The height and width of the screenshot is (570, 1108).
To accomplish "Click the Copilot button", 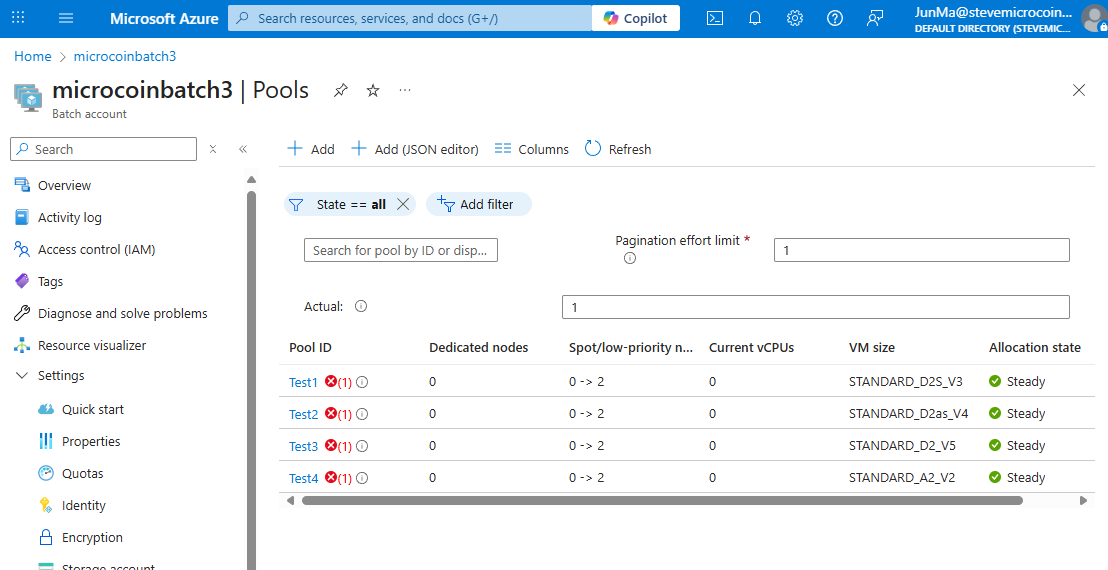I will [x=636, y=18].
